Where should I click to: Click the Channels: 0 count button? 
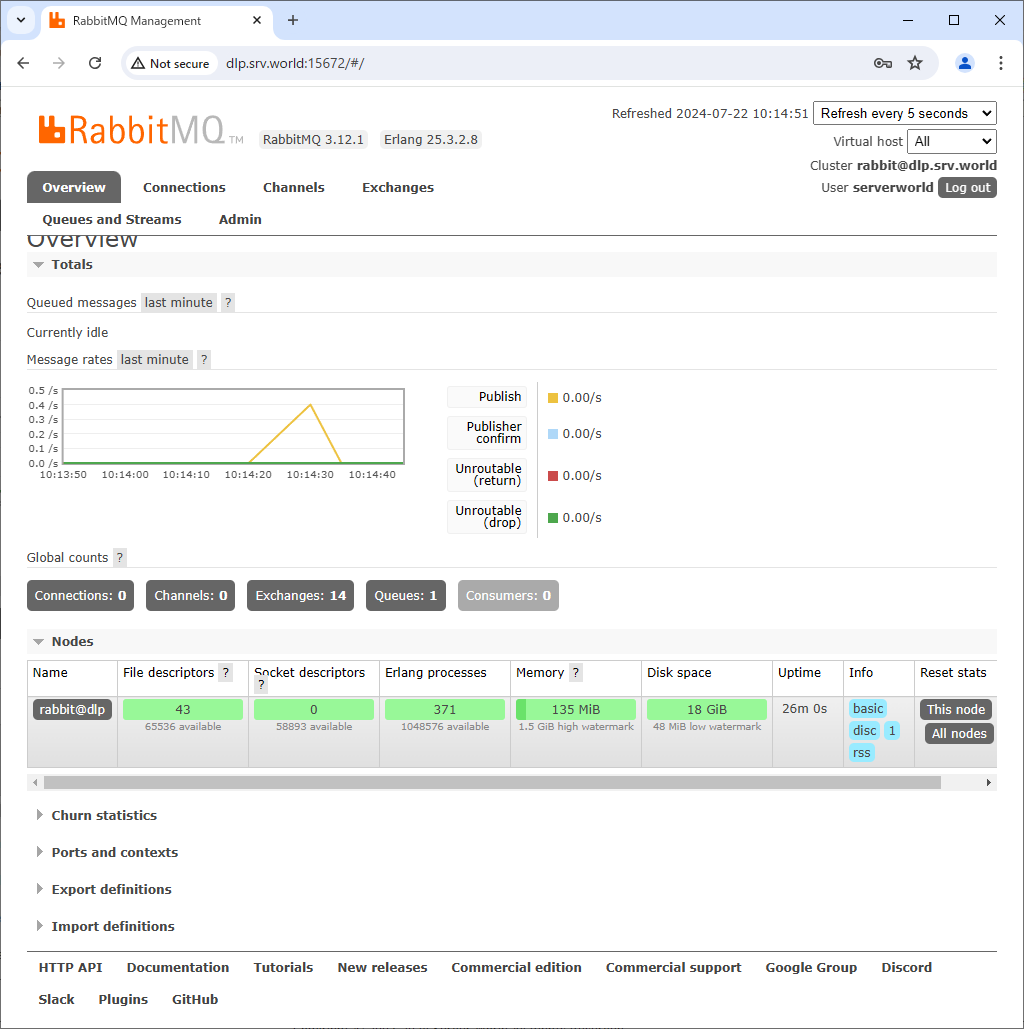[190, 595]
